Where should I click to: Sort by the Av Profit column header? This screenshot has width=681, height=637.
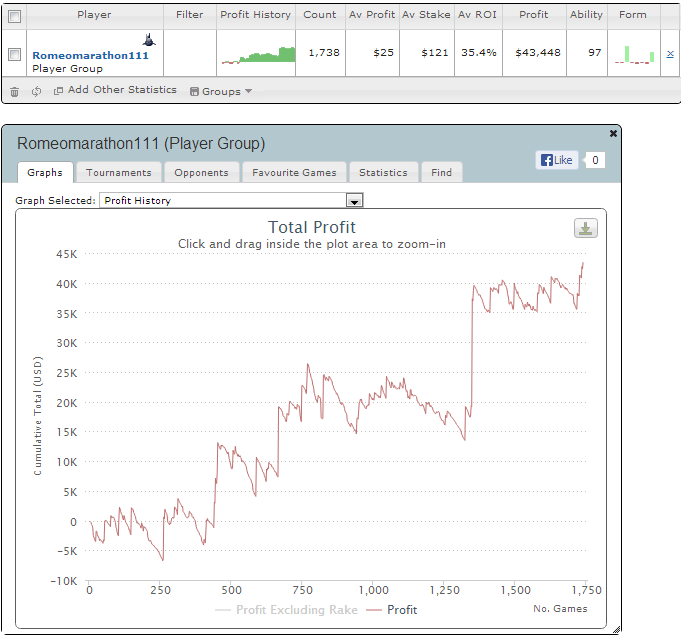point(372,15)
